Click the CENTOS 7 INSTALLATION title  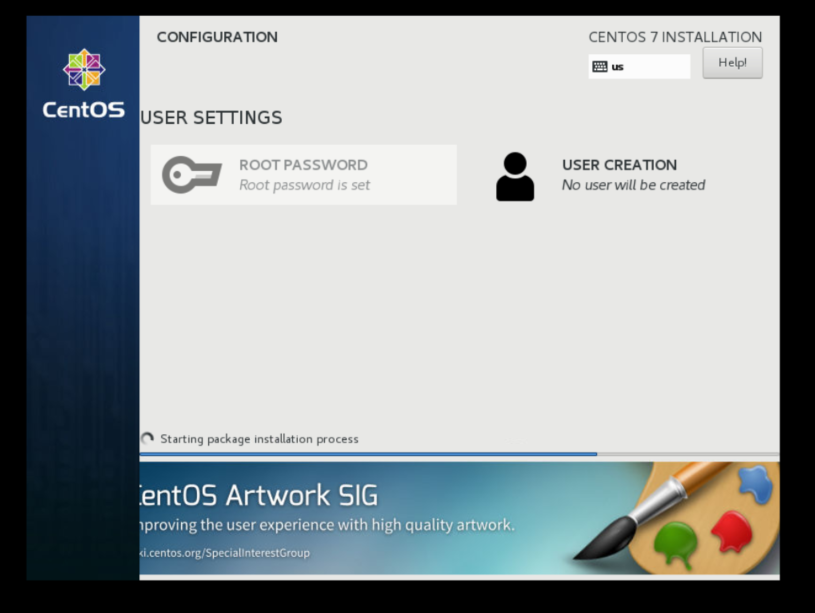click(x=675, y=37)
